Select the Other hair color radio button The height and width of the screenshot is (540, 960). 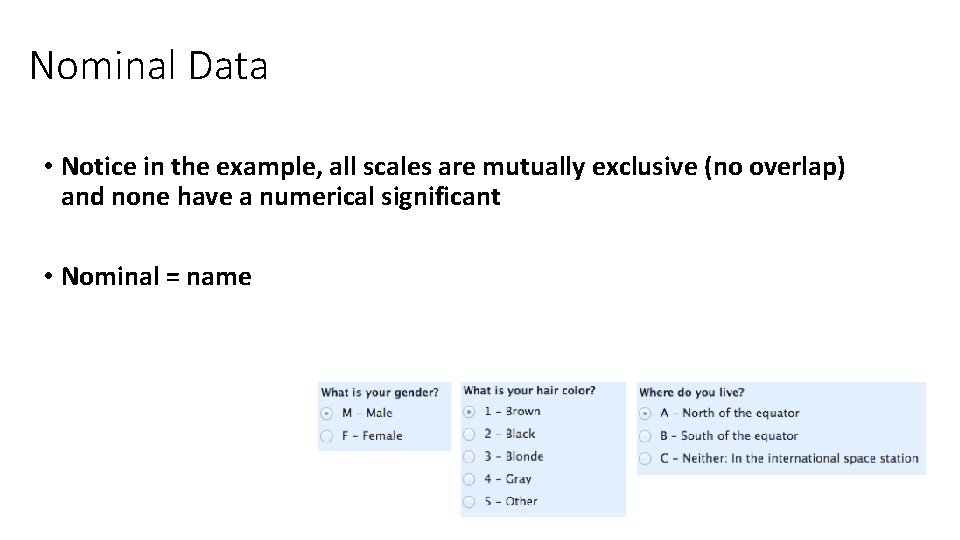469,501
